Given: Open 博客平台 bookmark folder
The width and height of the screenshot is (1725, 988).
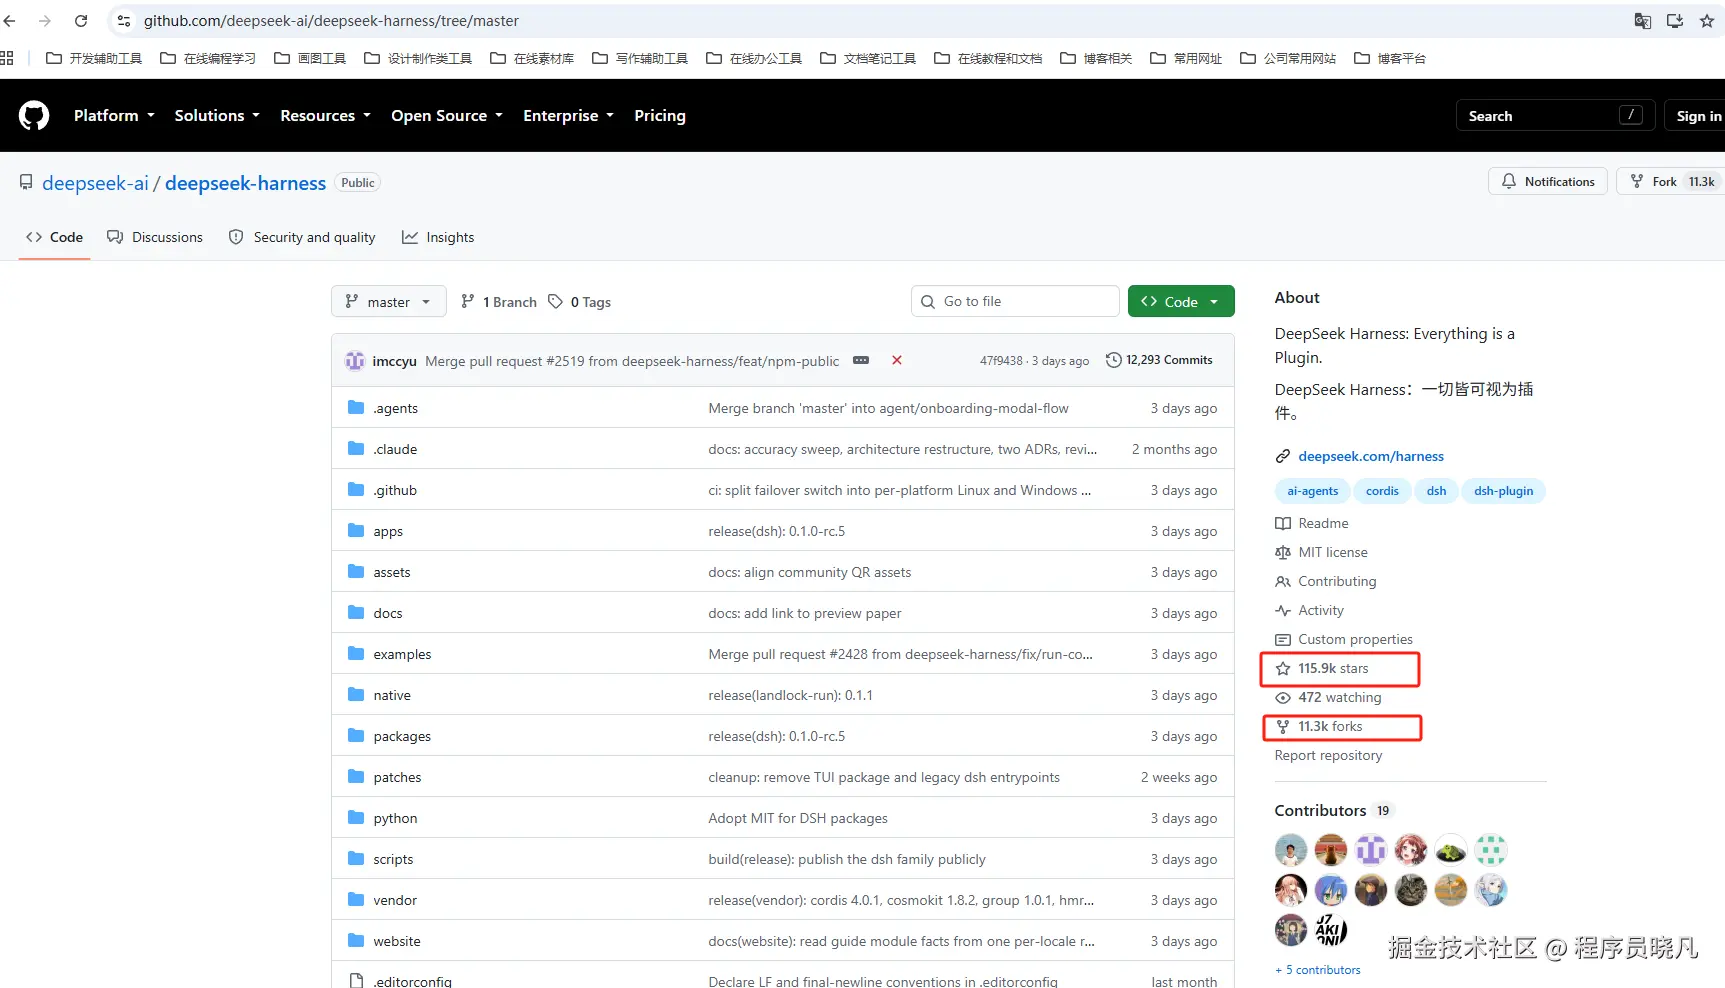Looking at the screenshot, I should click(x=1390, y=58).
